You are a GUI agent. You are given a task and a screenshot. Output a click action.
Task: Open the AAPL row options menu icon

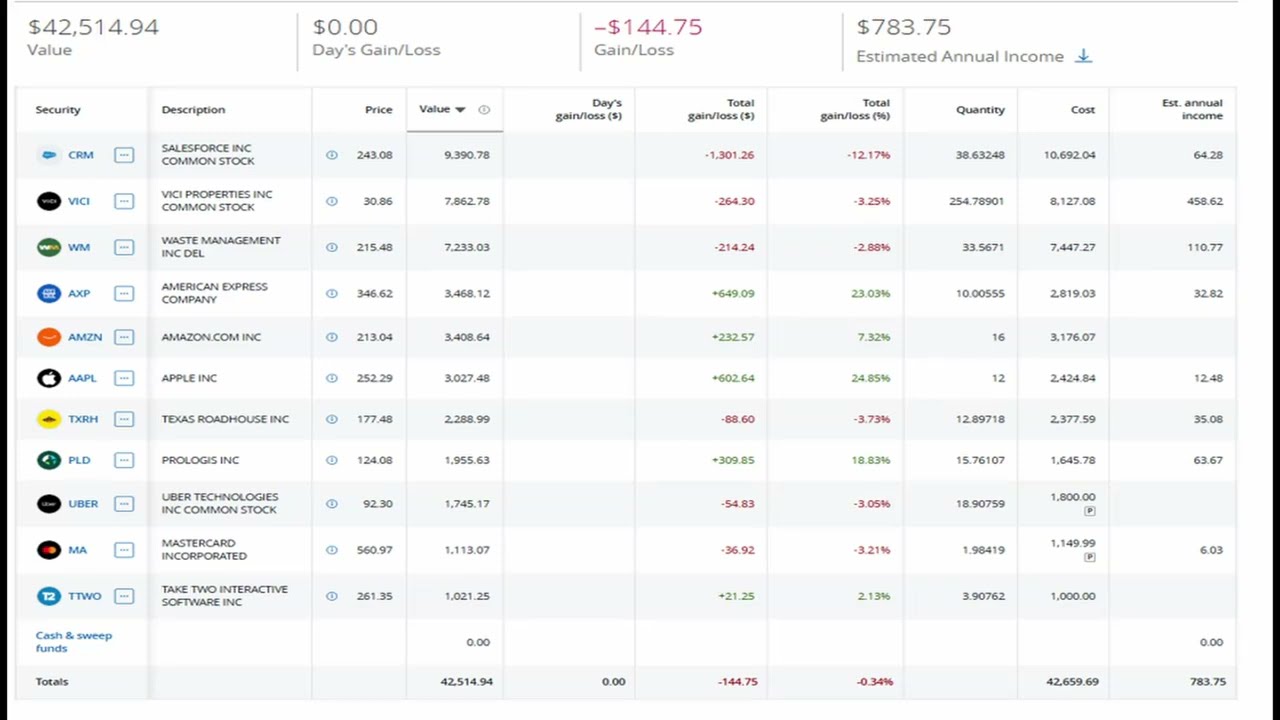(x=124, y=378)
